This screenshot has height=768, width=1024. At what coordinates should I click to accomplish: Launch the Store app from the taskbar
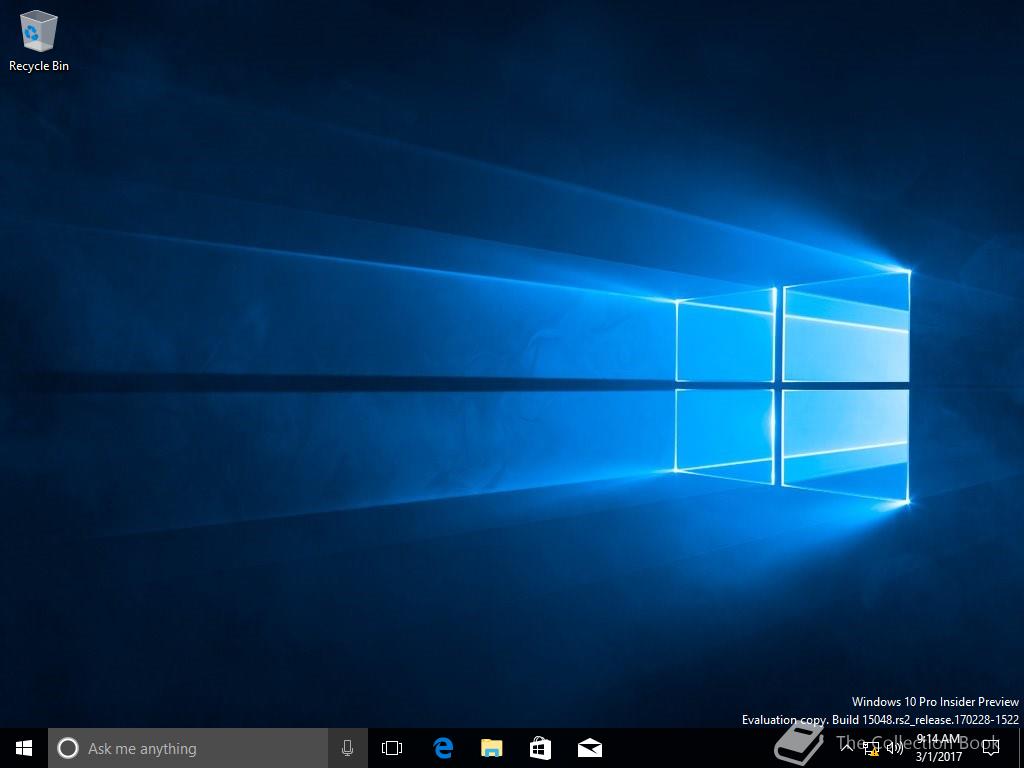[541, 748]
